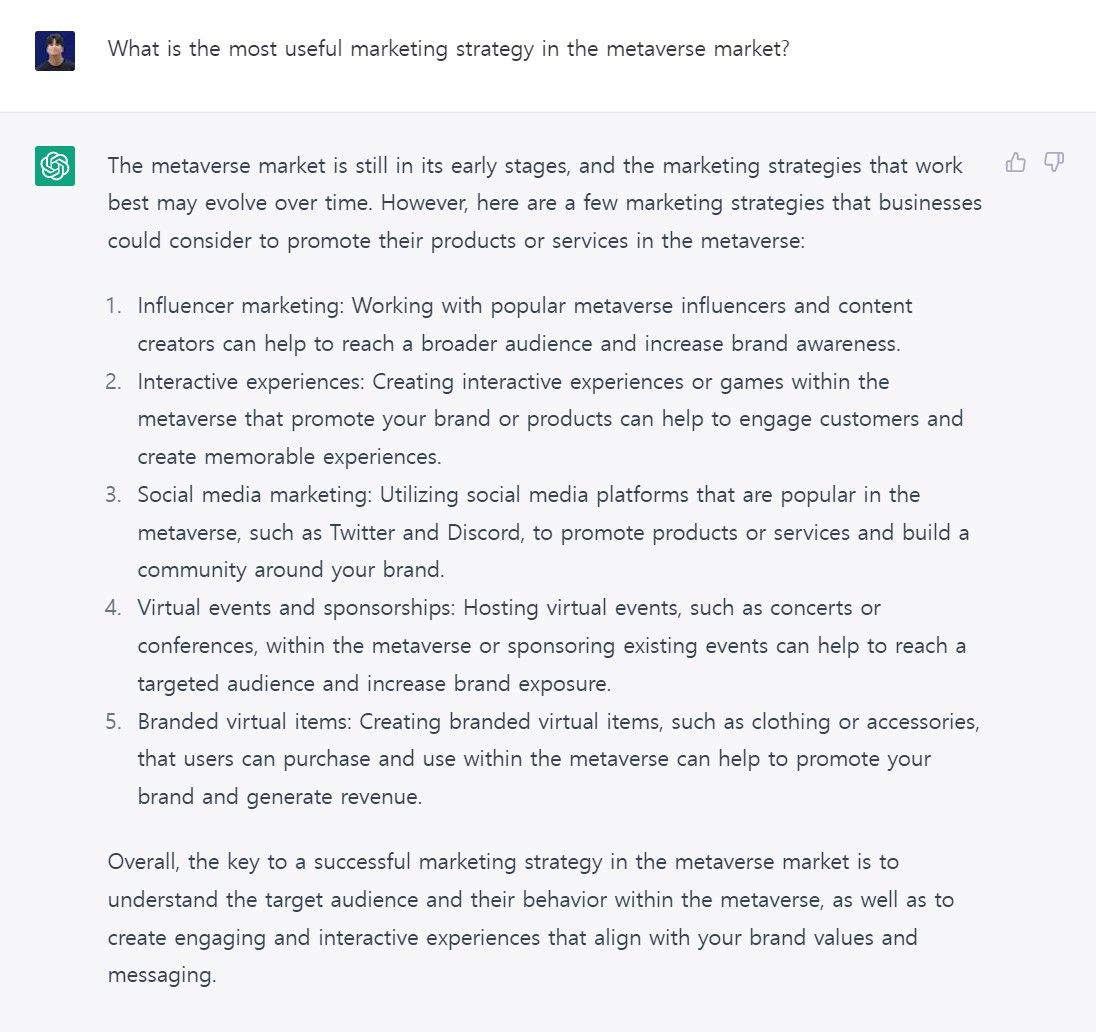The width and height of the screenshot is (1096, 1032).
Task: Click the green ChatGPT assistant avatar
Action: tap(55, 166)
